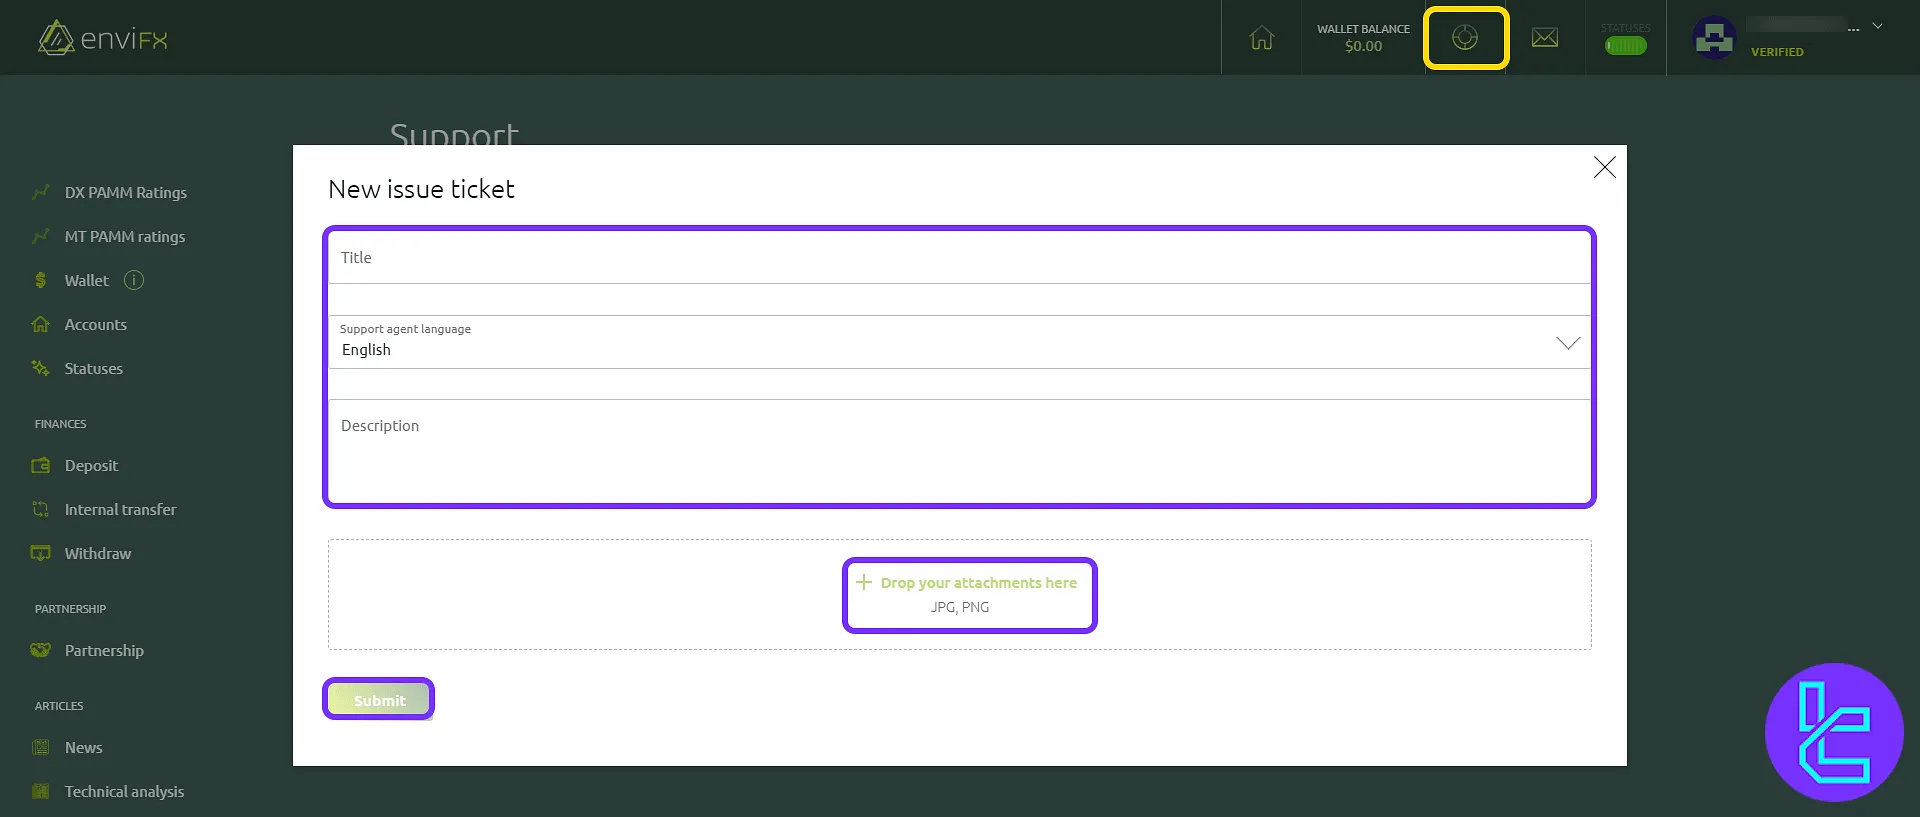Open Accounts in the sidebar
This screenshot has width=1920, height=817.
point(95,324)
